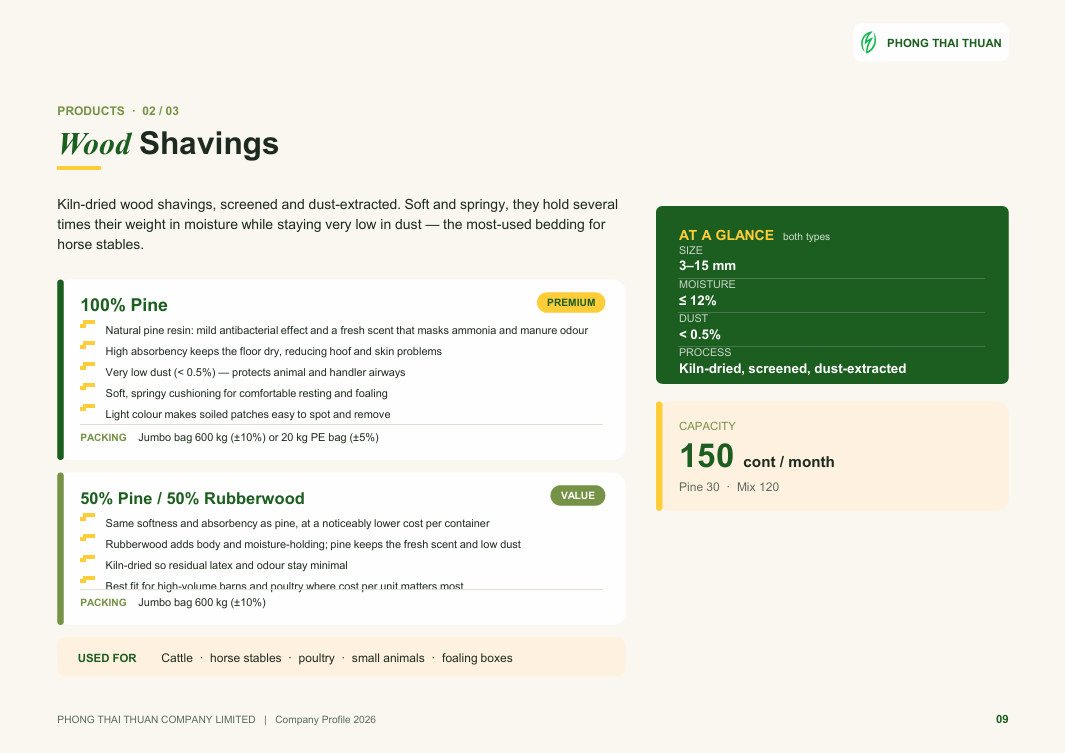Screen dimensions: 1065x753
Task: Click the yellow underline bar below title
Action: tap(79, 168)
